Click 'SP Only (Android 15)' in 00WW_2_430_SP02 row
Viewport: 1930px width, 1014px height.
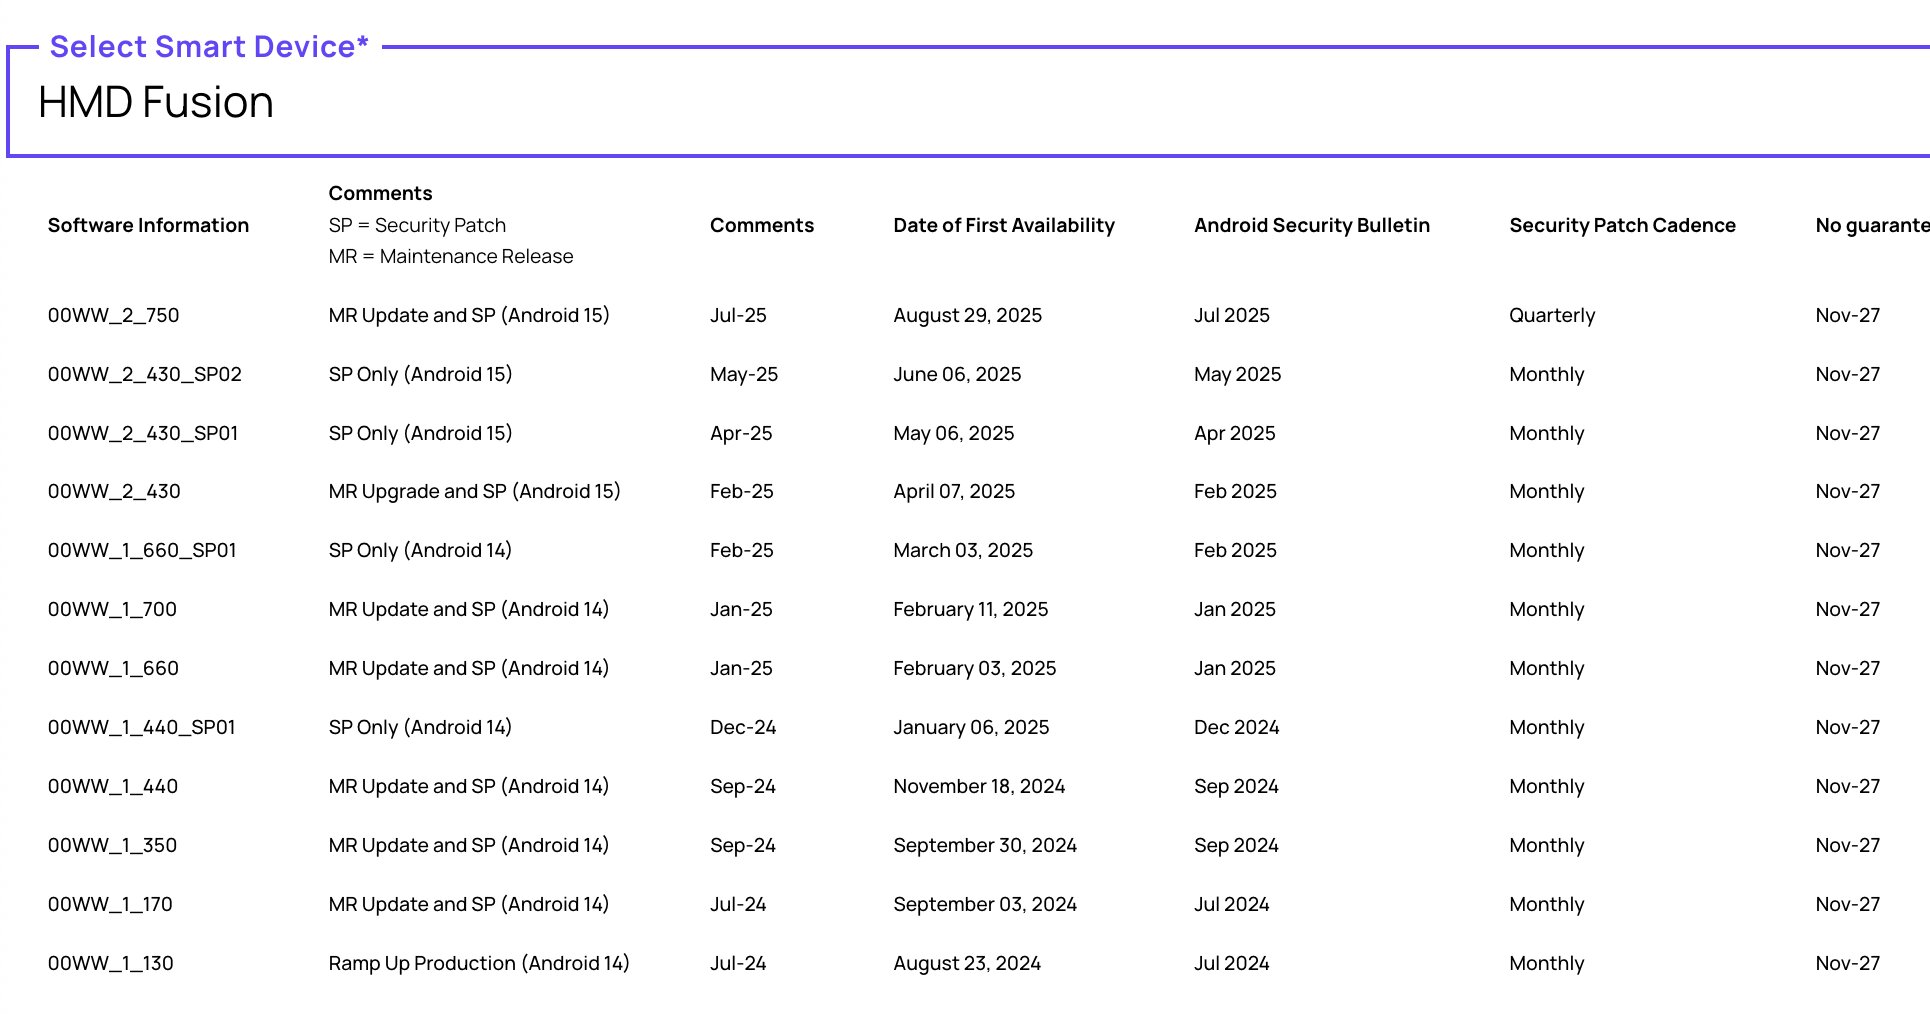coord(420,374)
